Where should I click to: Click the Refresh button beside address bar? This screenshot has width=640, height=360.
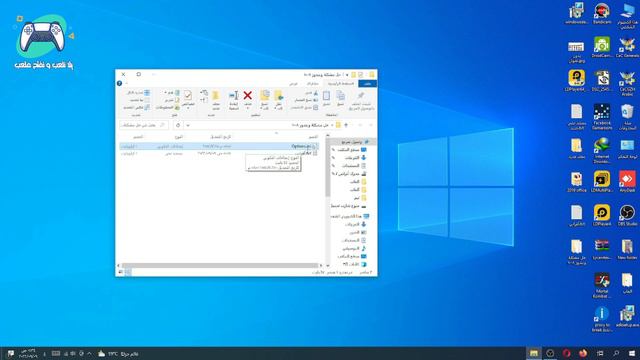coord(178,125)
